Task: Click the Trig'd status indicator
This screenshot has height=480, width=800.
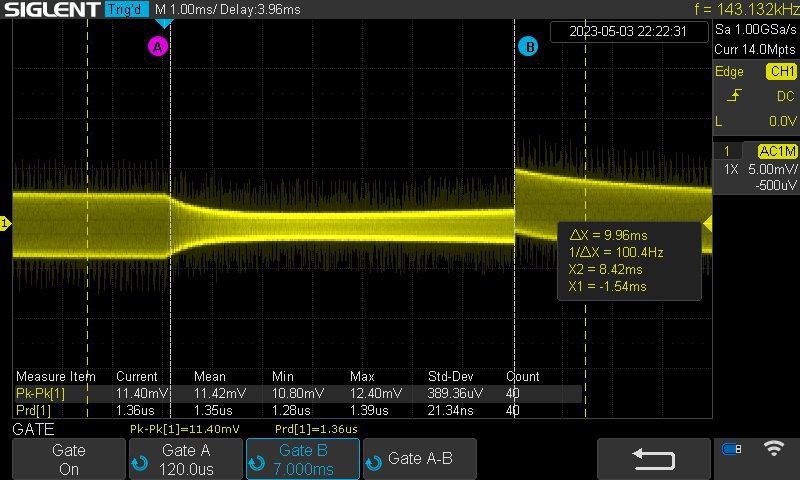Action: point(127,9)
